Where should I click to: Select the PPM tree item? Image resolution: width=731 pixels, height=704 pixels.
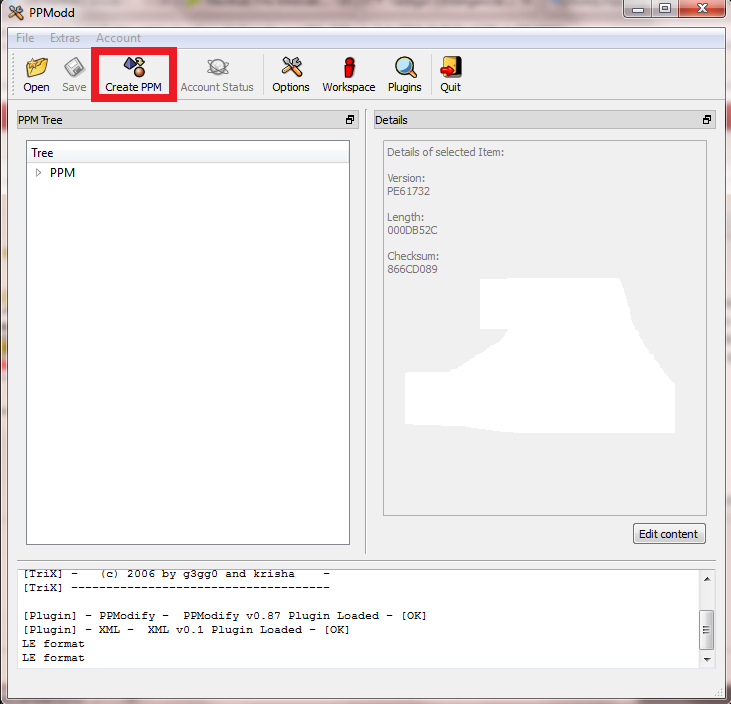tap(62, 173)
